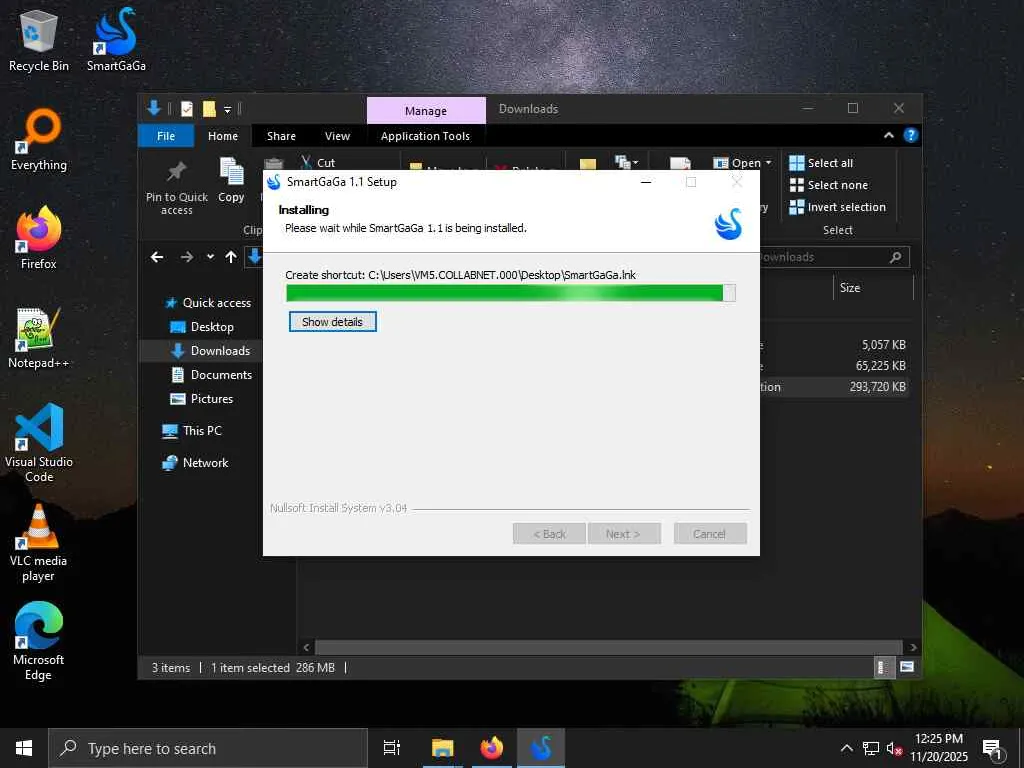Screen dimensions: 1024x768
Task: Click the Cut scissors in Explorer ribbon
Action: pos(306,163)
